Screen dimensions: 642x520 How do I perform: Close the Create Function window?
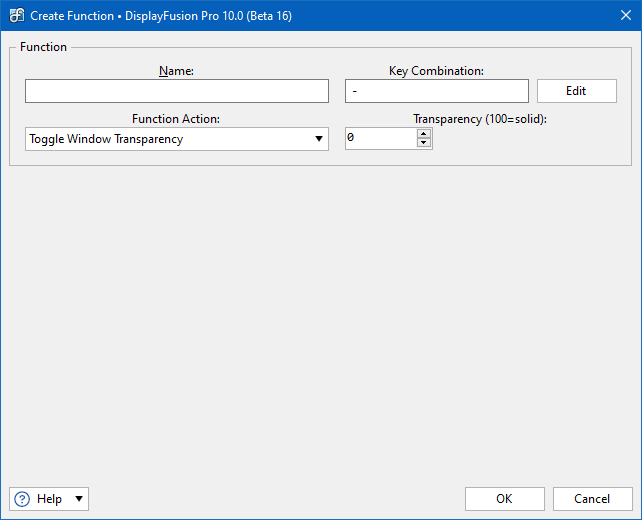click(626, 16)
